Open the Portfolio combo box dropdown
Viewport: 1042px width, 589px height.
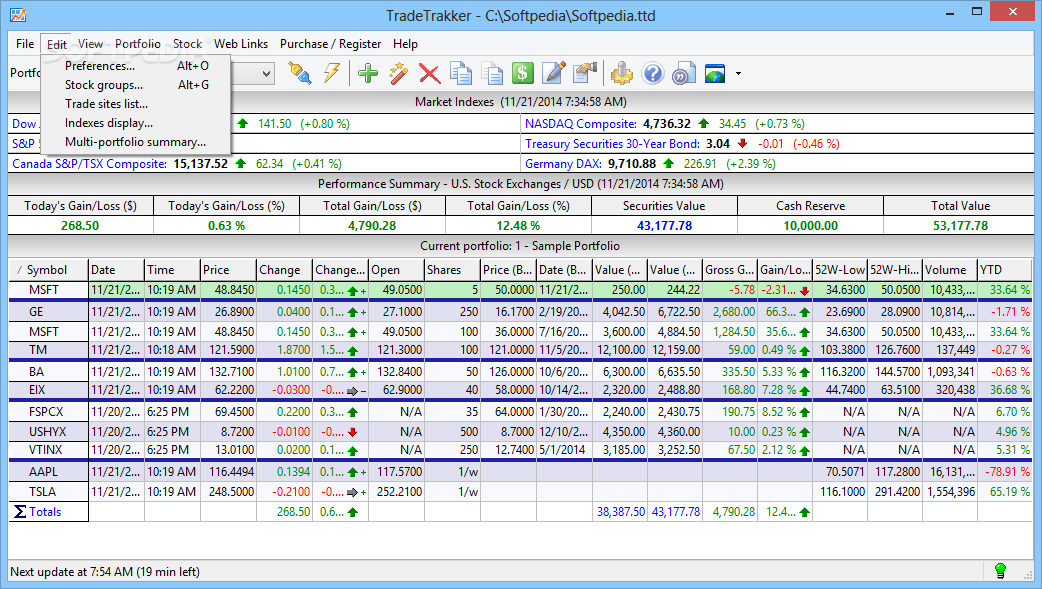pos(266,73)
